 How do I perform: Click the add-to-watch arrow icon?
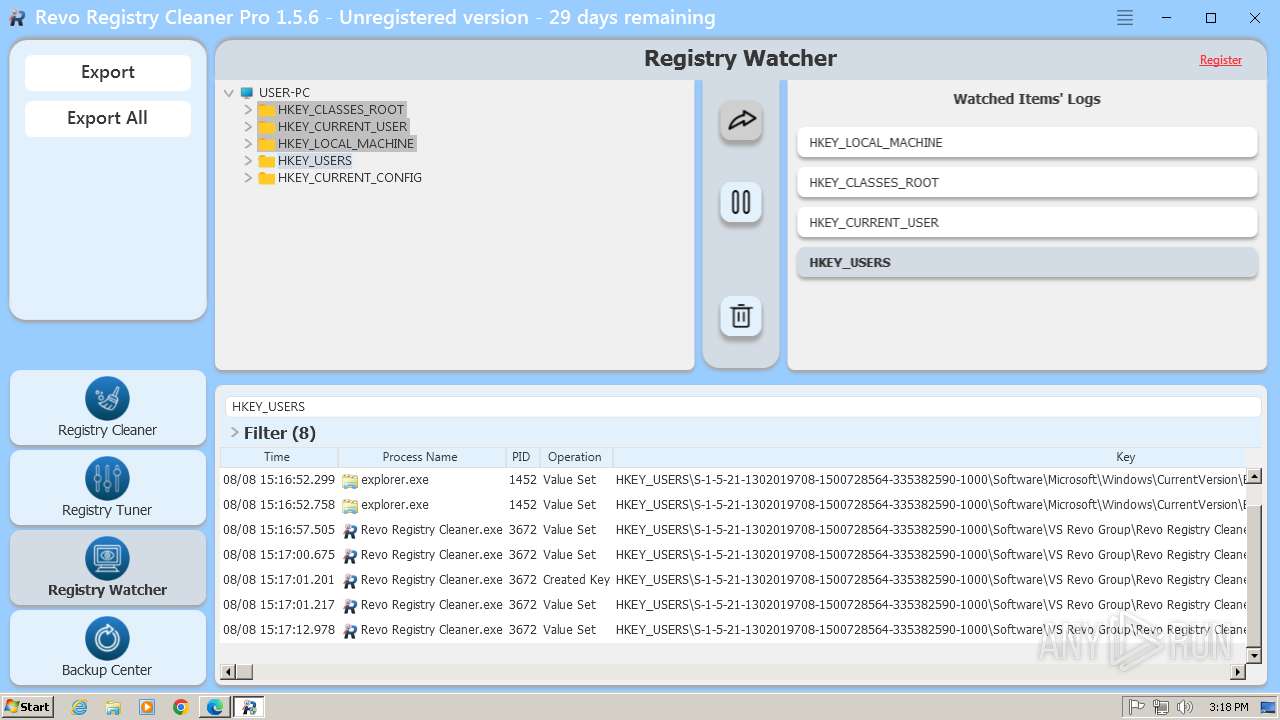click(741, 121)
